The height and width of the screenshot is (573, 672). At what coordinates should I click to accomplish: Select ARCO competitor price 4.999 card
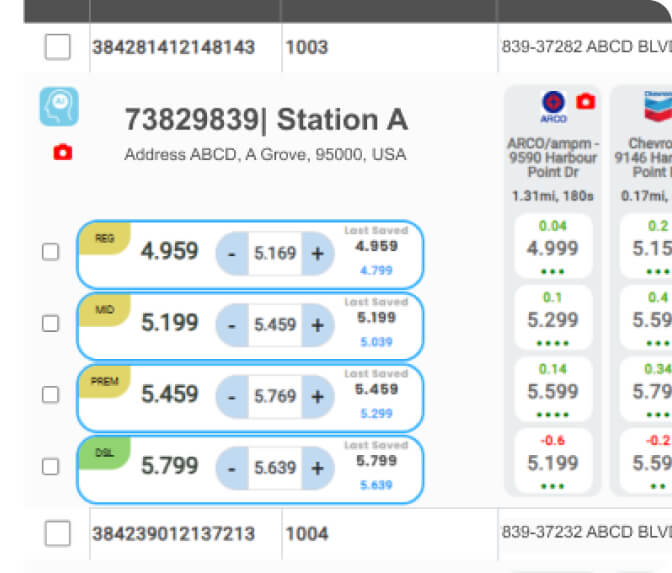(553, 247)
